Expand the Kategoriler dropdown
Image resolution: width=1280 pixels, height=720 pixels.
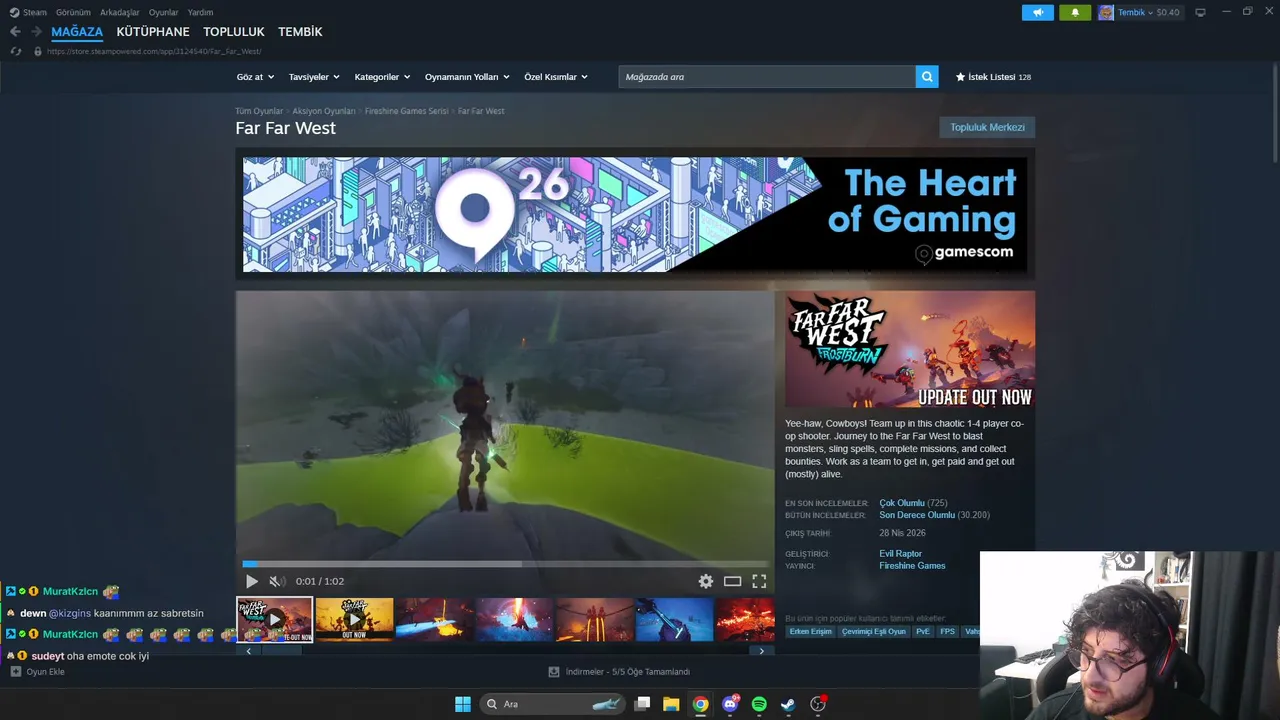(x=382, y=77)
